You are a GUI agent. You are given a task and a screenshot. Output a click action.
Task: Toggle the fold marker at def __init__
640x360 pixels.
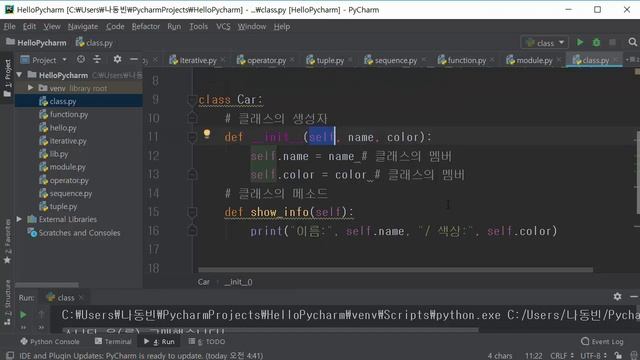pyautogui.click(x=192, y=137)
